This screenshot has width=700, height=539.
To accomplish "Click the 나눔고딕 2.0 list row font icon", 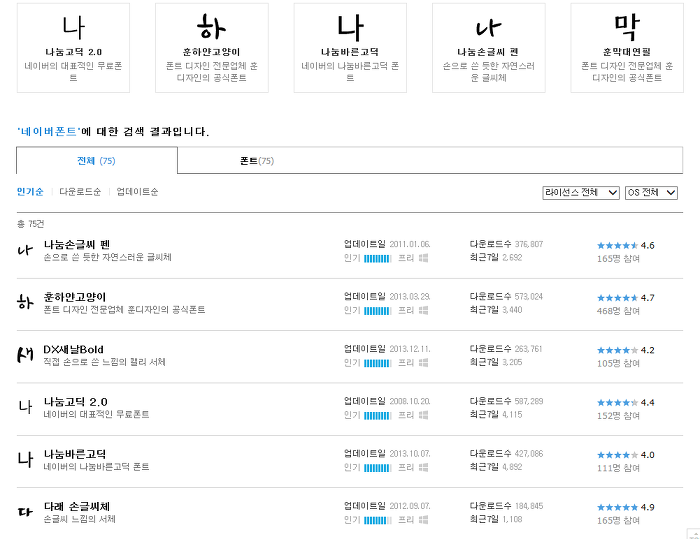I will 25,407.
